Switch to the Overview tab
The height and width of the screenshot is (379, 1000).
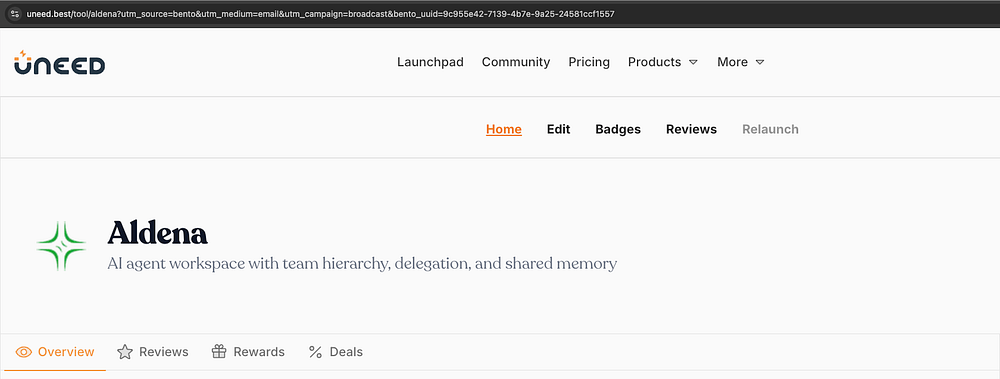pos(55,352)
